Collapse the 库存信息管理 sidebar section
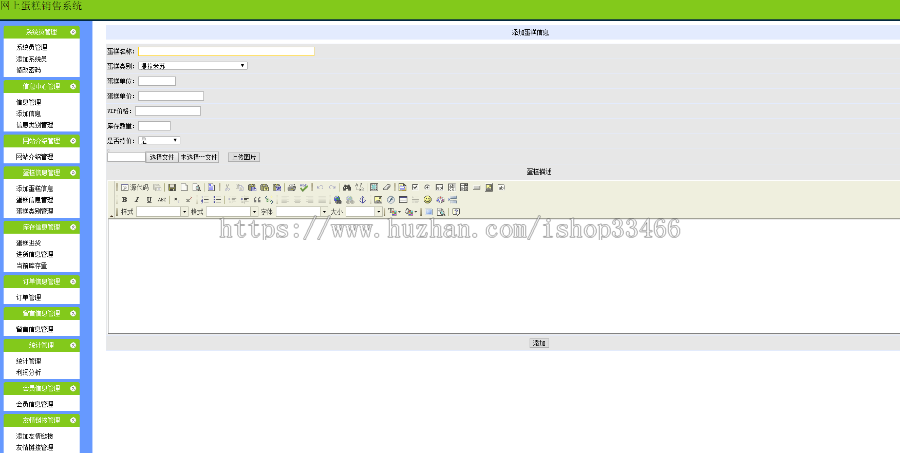This screenshot has height=453, width=900. pos(73,227)
